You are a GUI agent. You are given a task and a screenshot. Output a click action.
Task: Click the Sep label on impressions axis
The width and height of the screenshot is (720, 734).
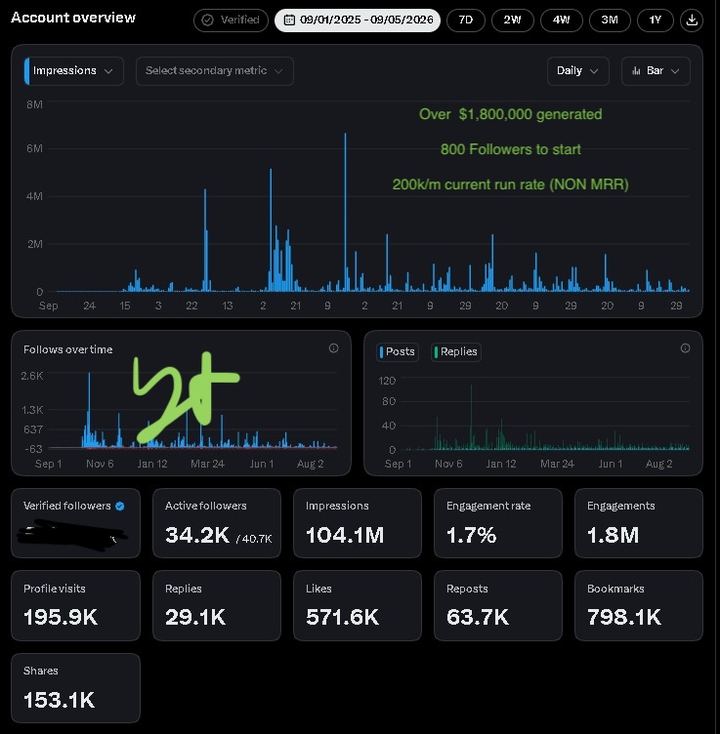coord(48,306)
